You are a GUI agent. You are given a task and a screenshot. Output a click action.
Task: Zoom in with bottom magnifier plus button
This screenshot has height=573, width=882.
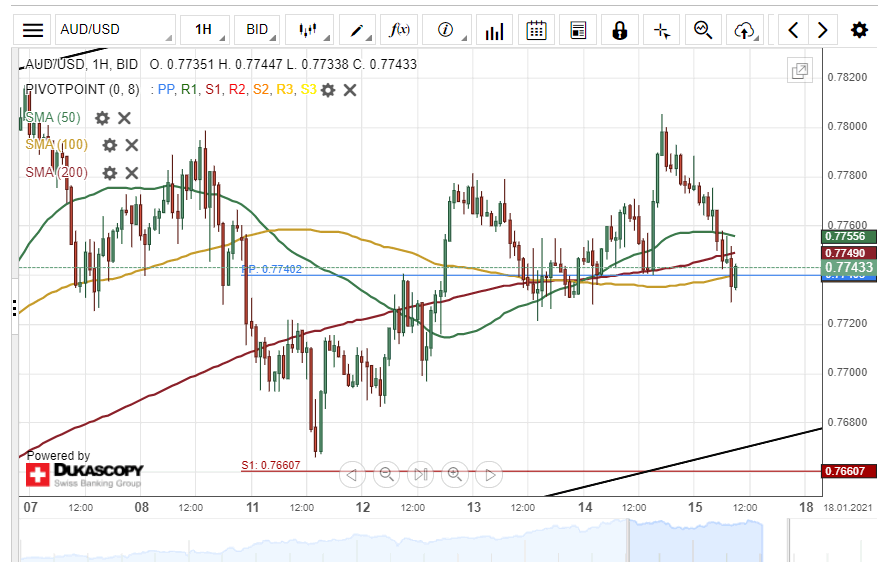pos(454,474)
